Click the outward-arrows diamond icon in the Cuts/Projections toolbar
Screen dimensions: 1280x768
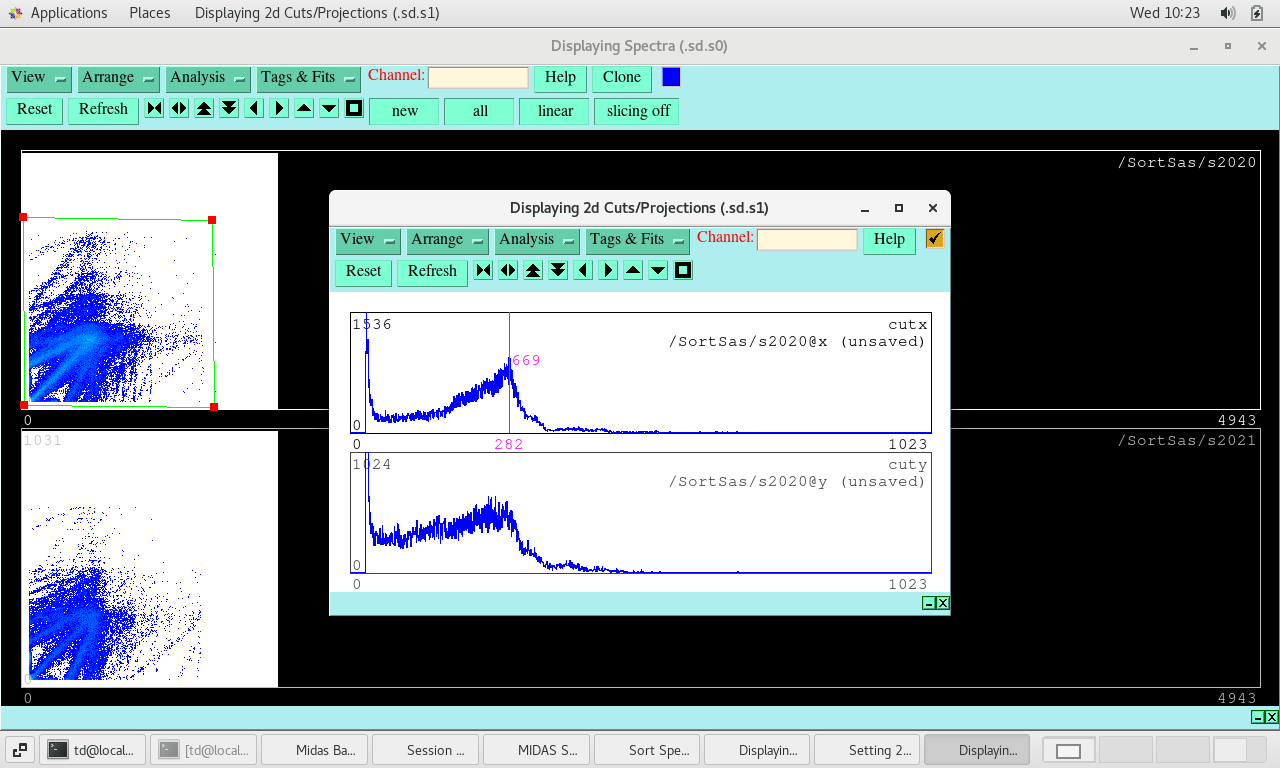point(508,271)
